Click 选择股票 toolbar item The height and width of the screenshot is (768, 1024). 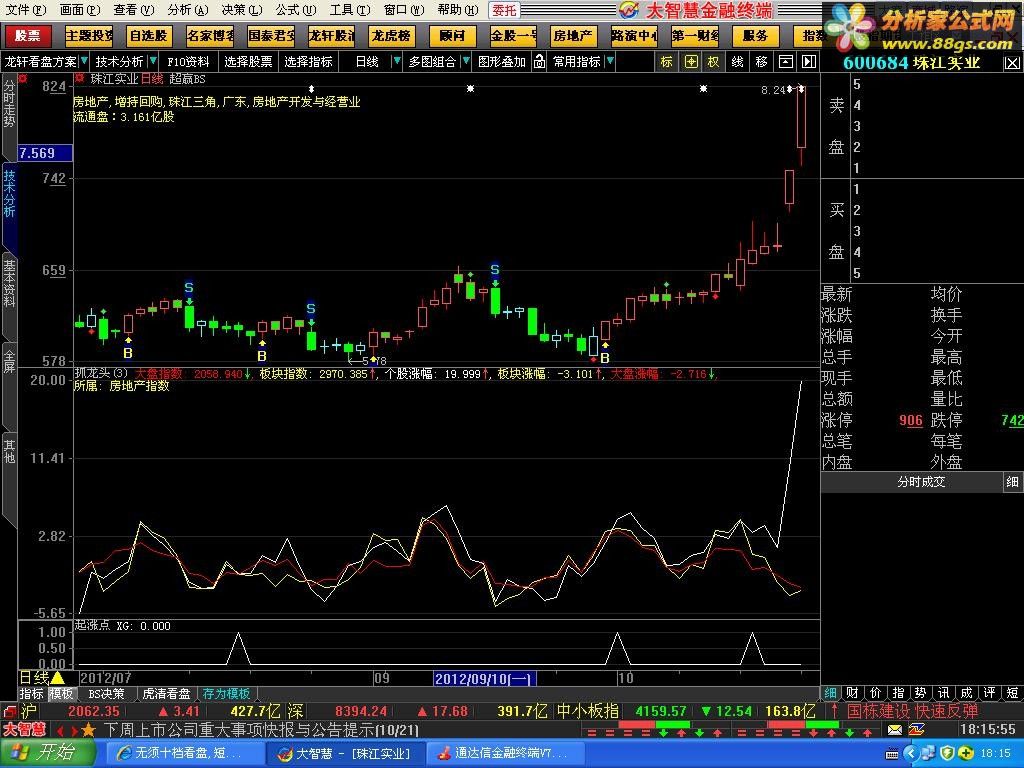coord(248,62)
